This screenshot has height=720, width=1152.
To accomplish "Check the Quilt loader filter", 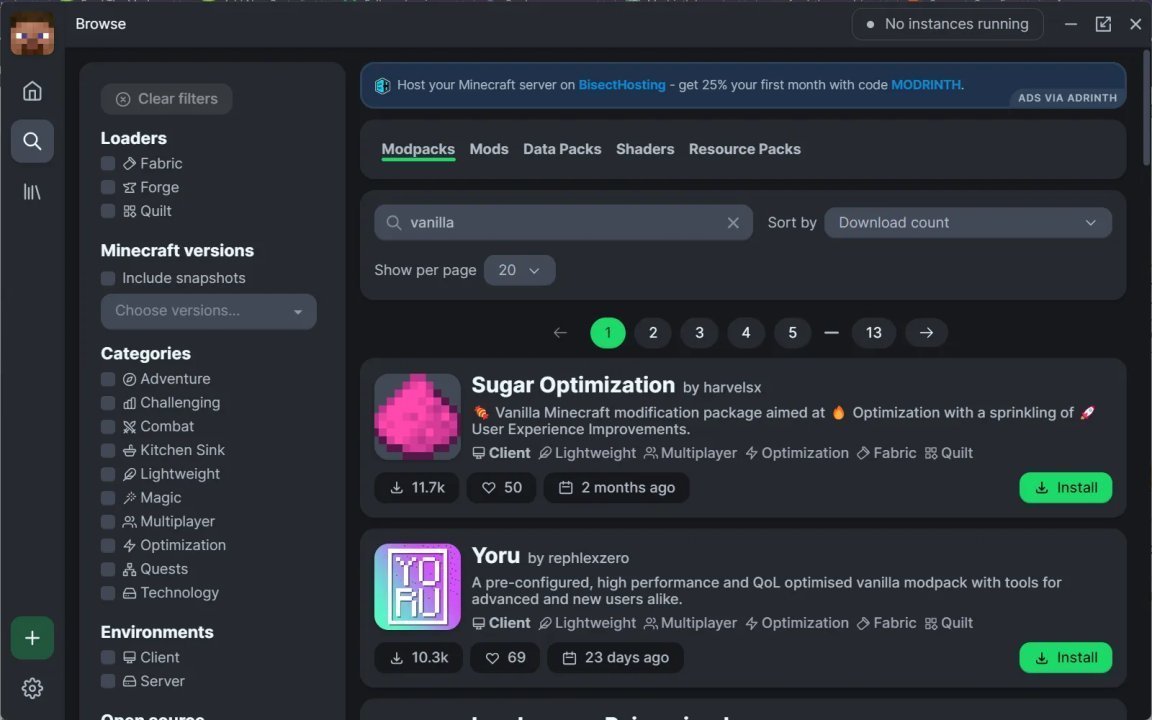I will 108,212.
